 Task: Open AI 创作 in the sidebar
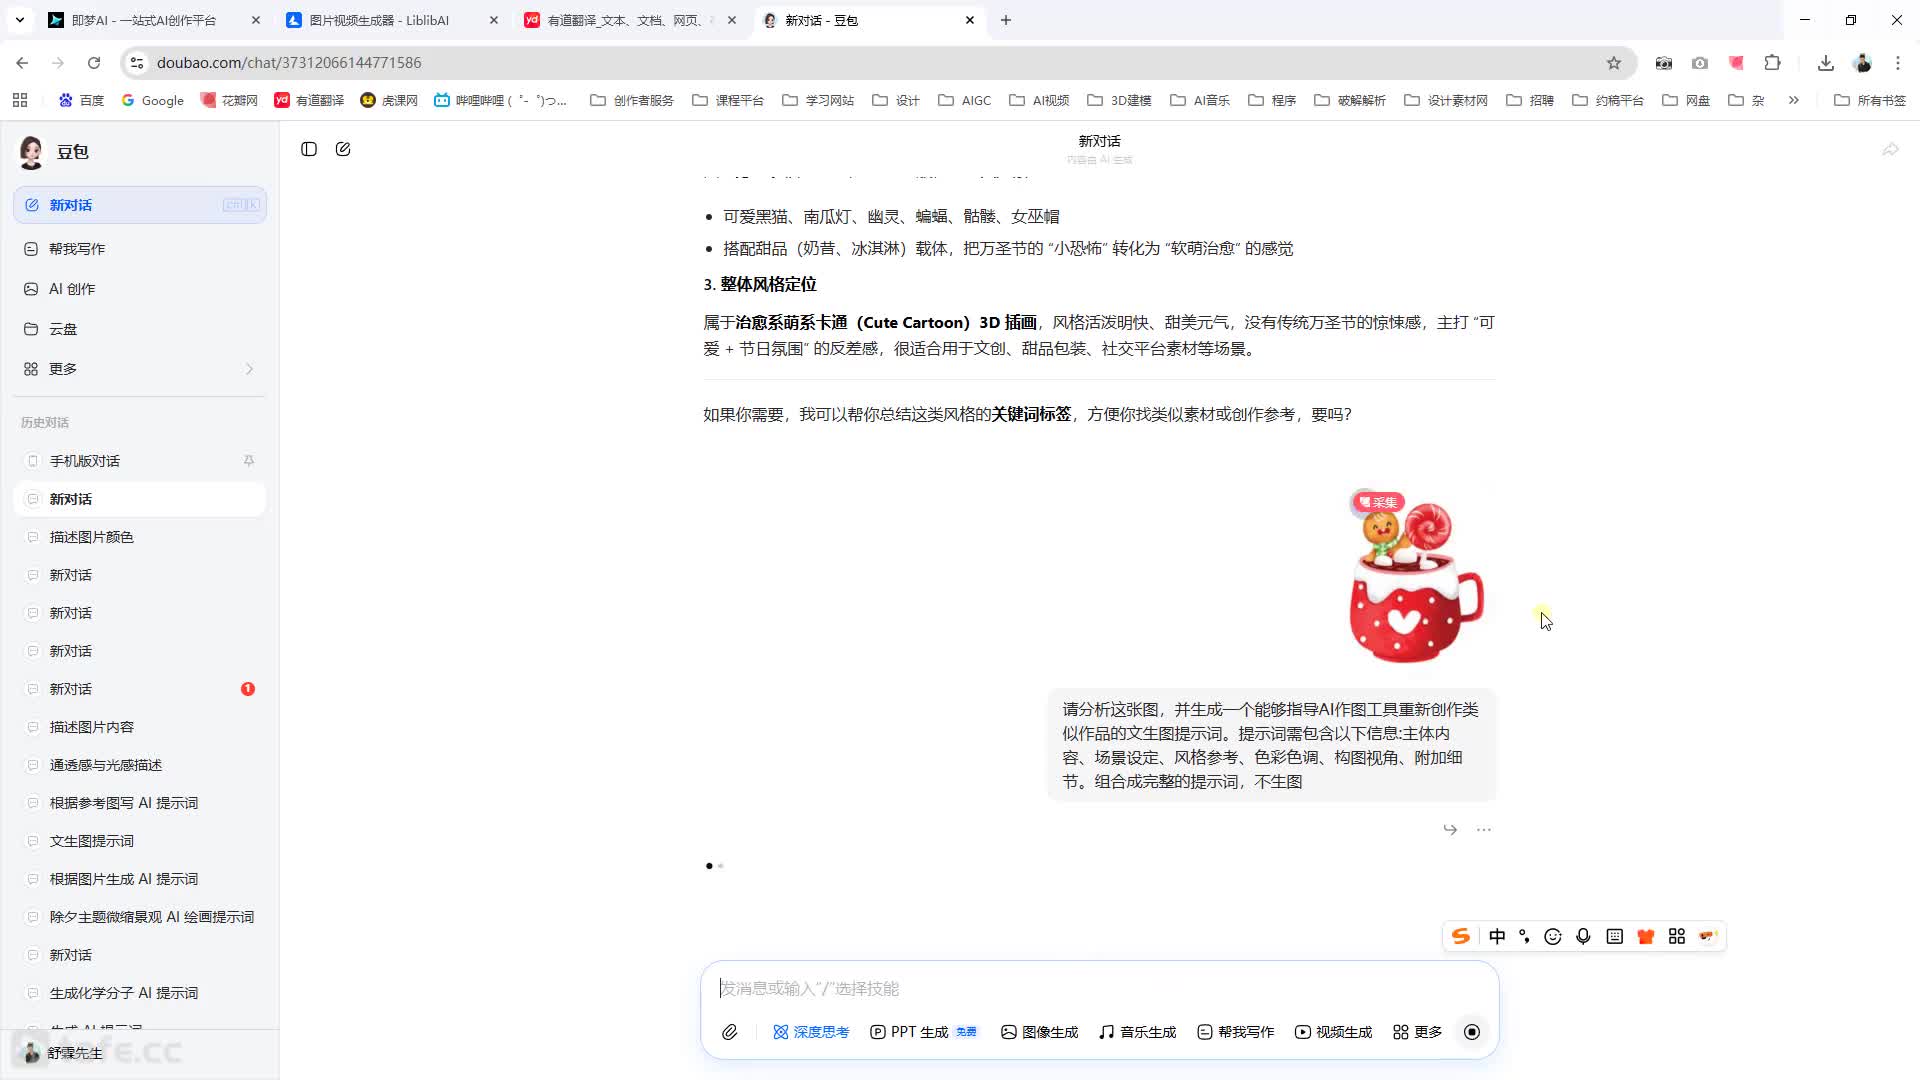point(140,289)
